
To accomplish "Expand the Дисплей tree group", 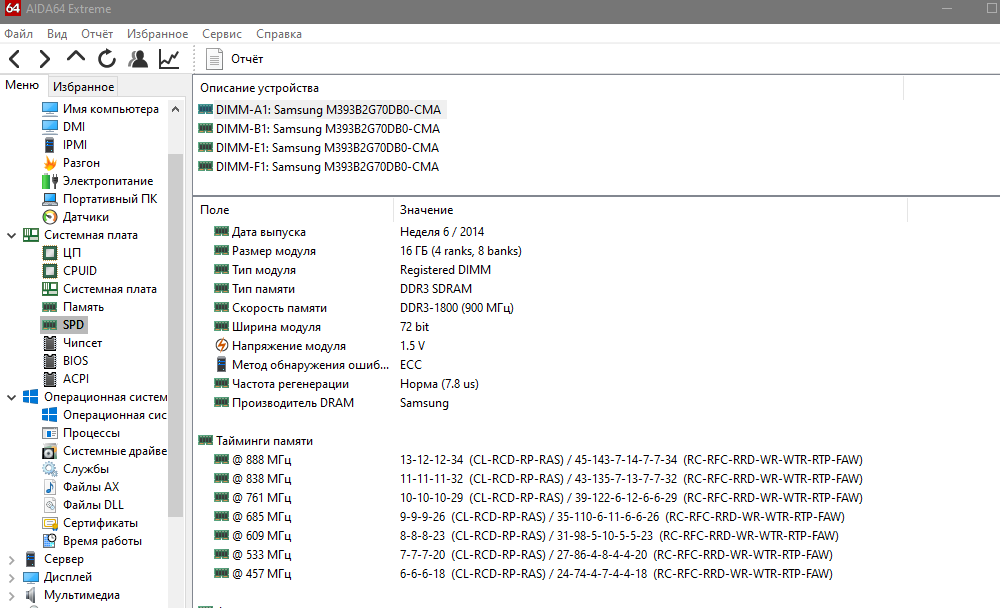I will pos(11,577).
